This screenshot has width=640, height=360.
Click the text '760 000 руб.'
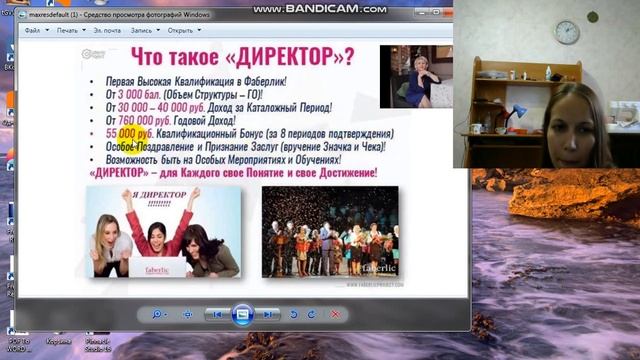pos(144,121)
